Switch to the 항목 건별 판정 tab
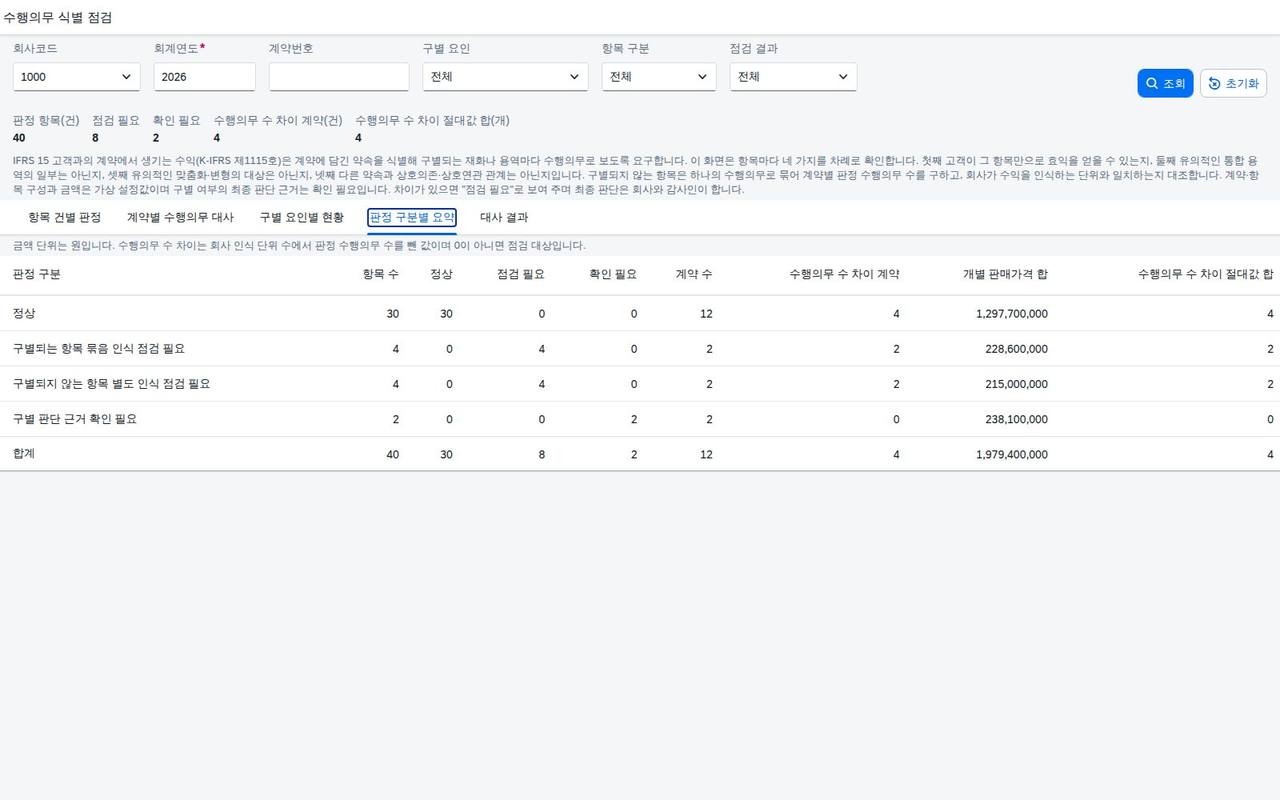This screenshot has width=1280, height=800. click(64, 217)
